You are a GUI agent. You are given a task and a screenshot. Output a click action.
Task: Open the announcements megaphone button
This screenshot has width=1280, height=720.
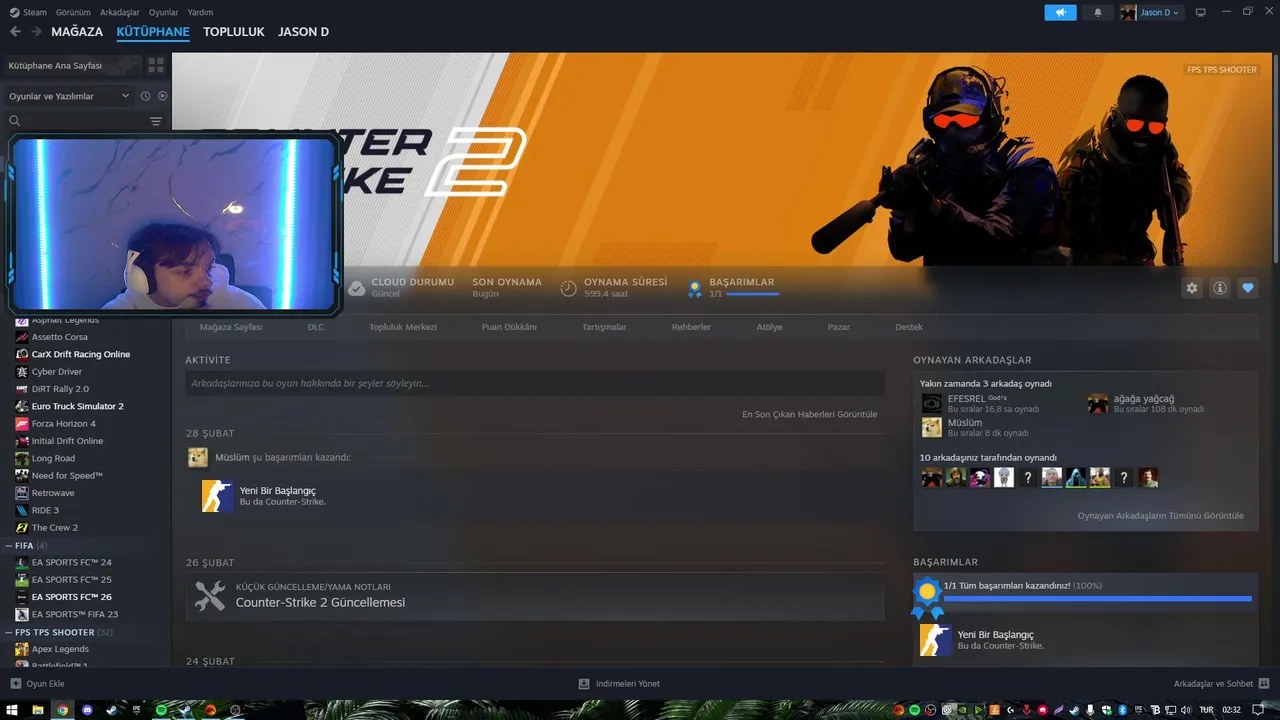point(1060,12)
